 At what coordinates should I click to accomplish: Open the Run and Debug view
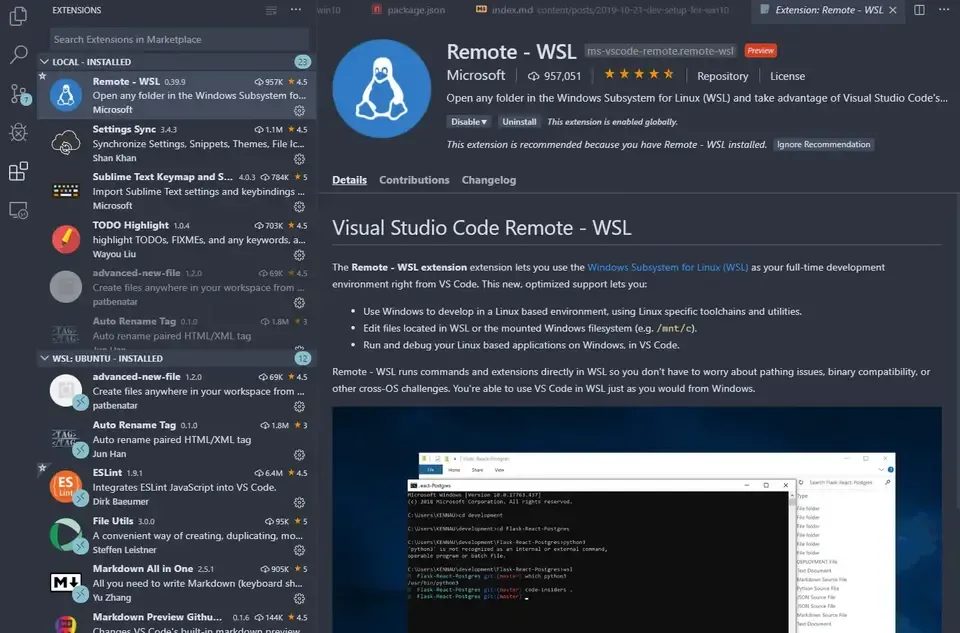(x=18, y=132)
